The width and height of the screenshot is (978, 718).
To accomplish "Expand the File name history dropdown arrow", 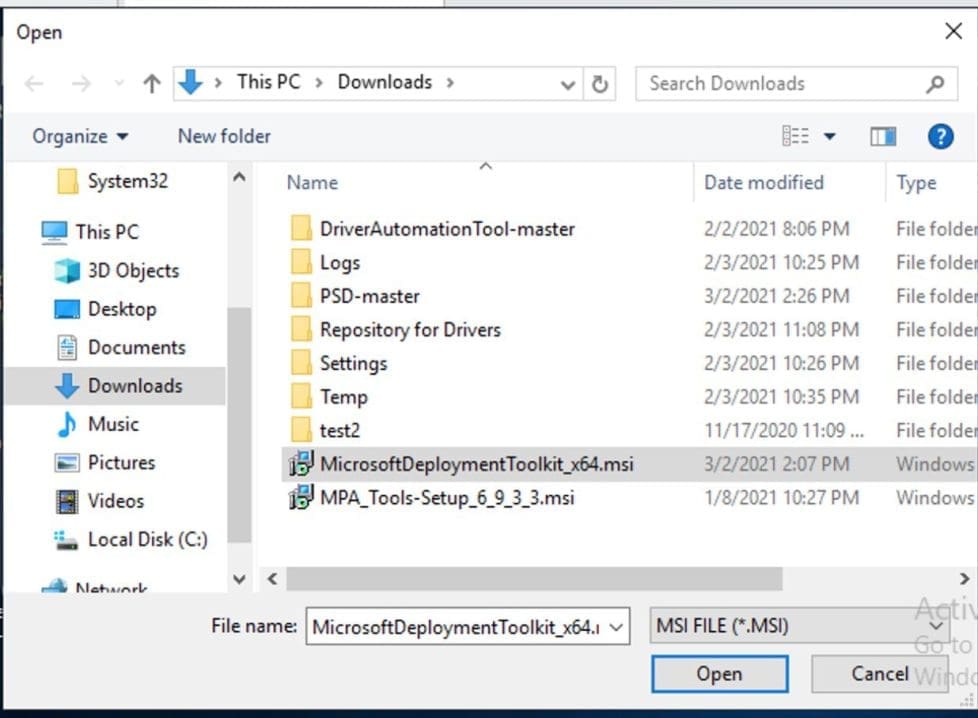I will (616, 628).
